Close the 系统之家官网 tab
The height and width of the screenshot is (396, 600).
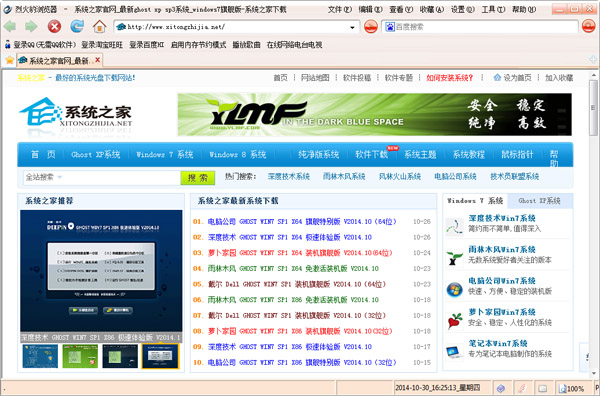point(98,60)
